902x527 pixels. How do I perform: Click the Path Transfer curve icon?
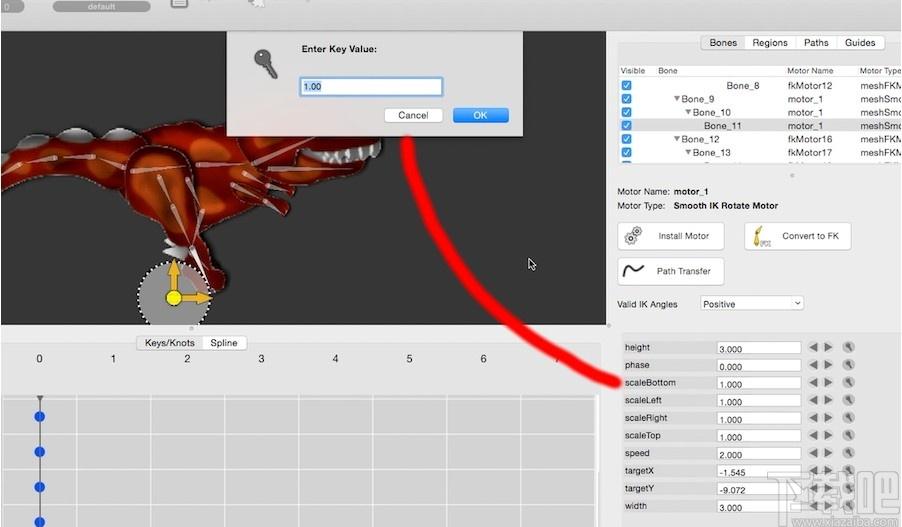tap(633, 270)
